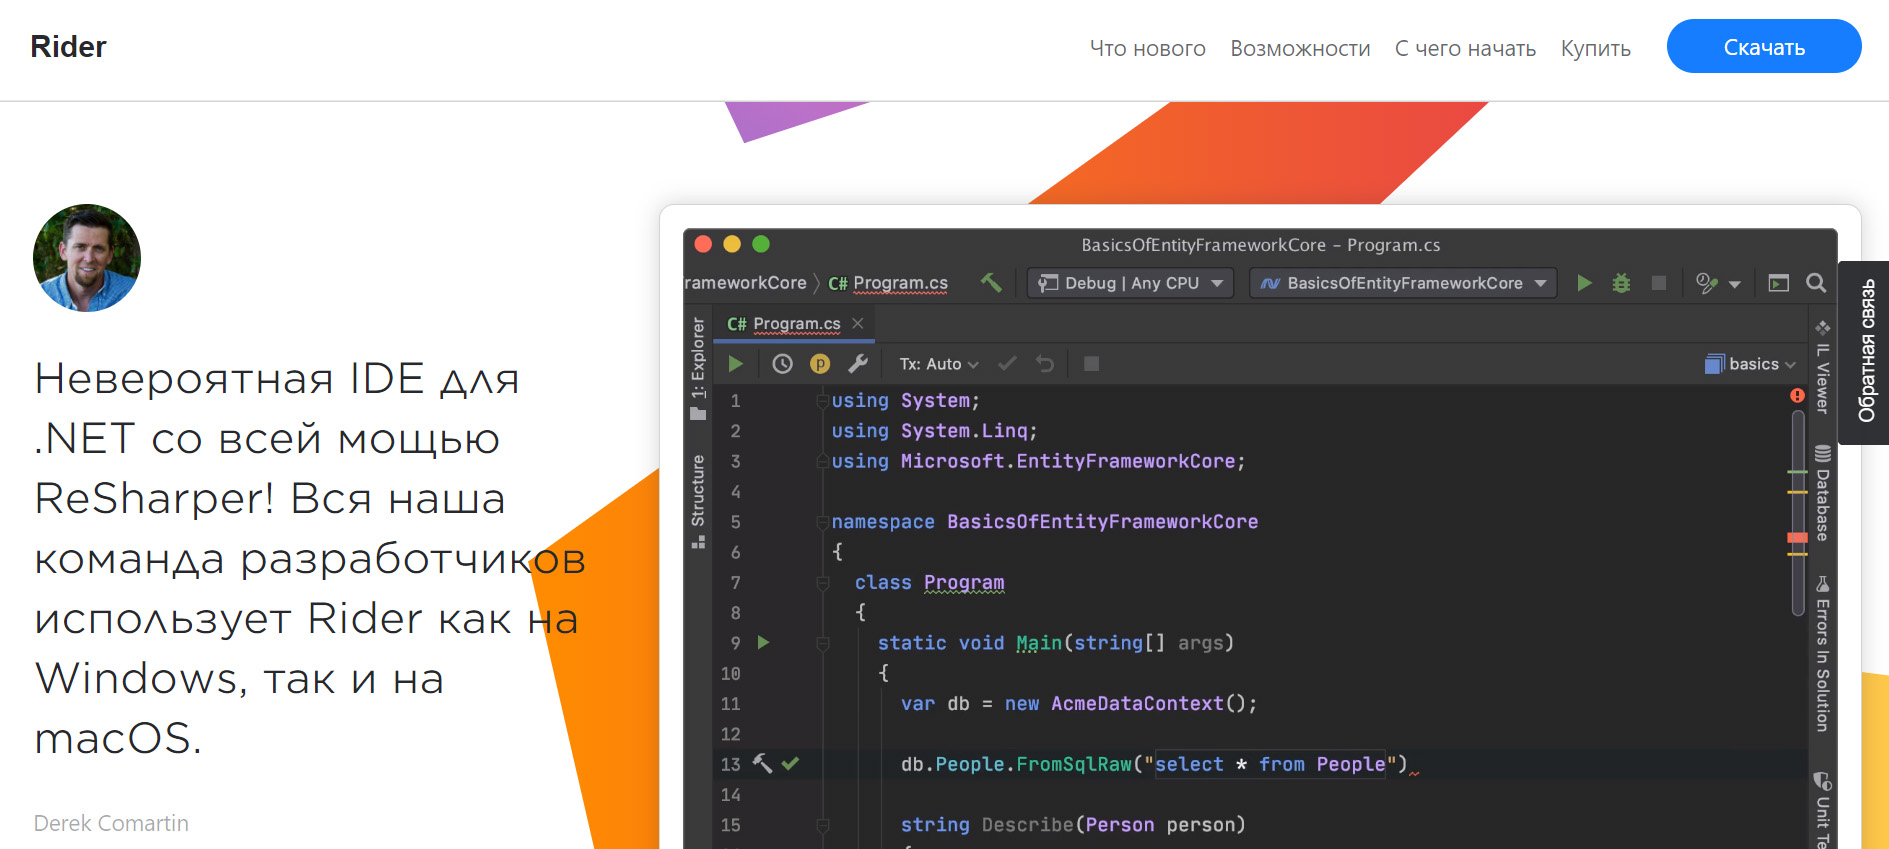Click the orange P parameters icon

click(x=820, y=364)
